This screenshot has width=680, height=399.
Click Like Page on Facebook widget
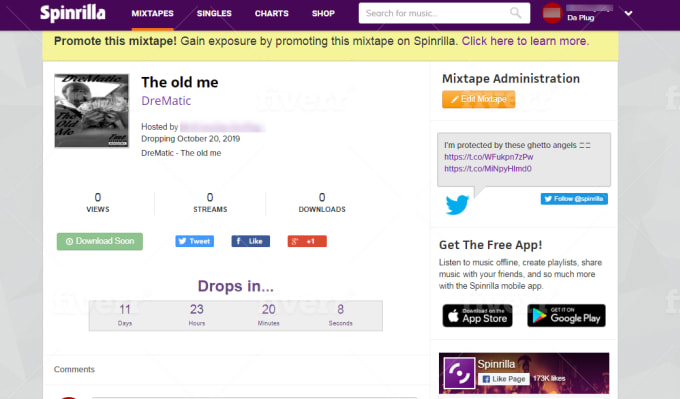click(503, 379)
